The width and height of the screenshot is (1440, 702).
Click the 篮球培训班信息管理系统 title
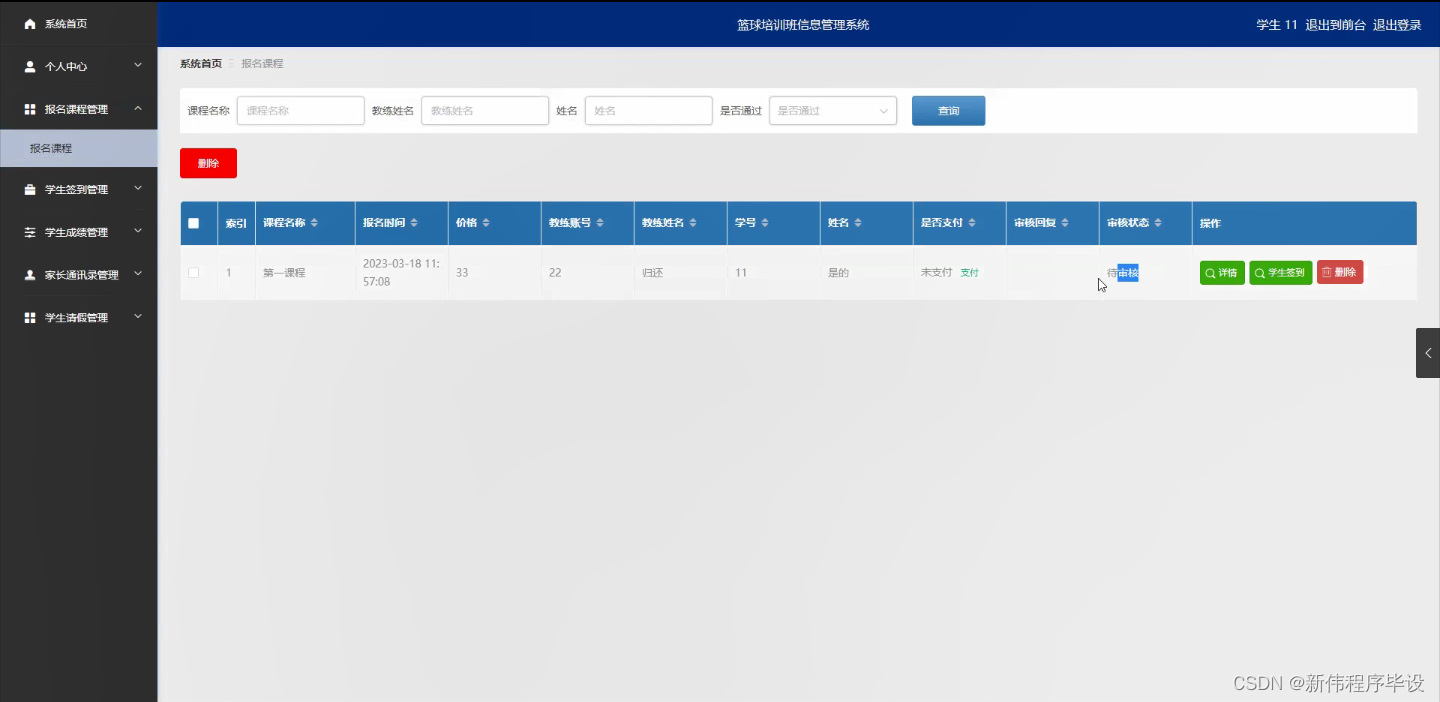[x=803, y=25]
